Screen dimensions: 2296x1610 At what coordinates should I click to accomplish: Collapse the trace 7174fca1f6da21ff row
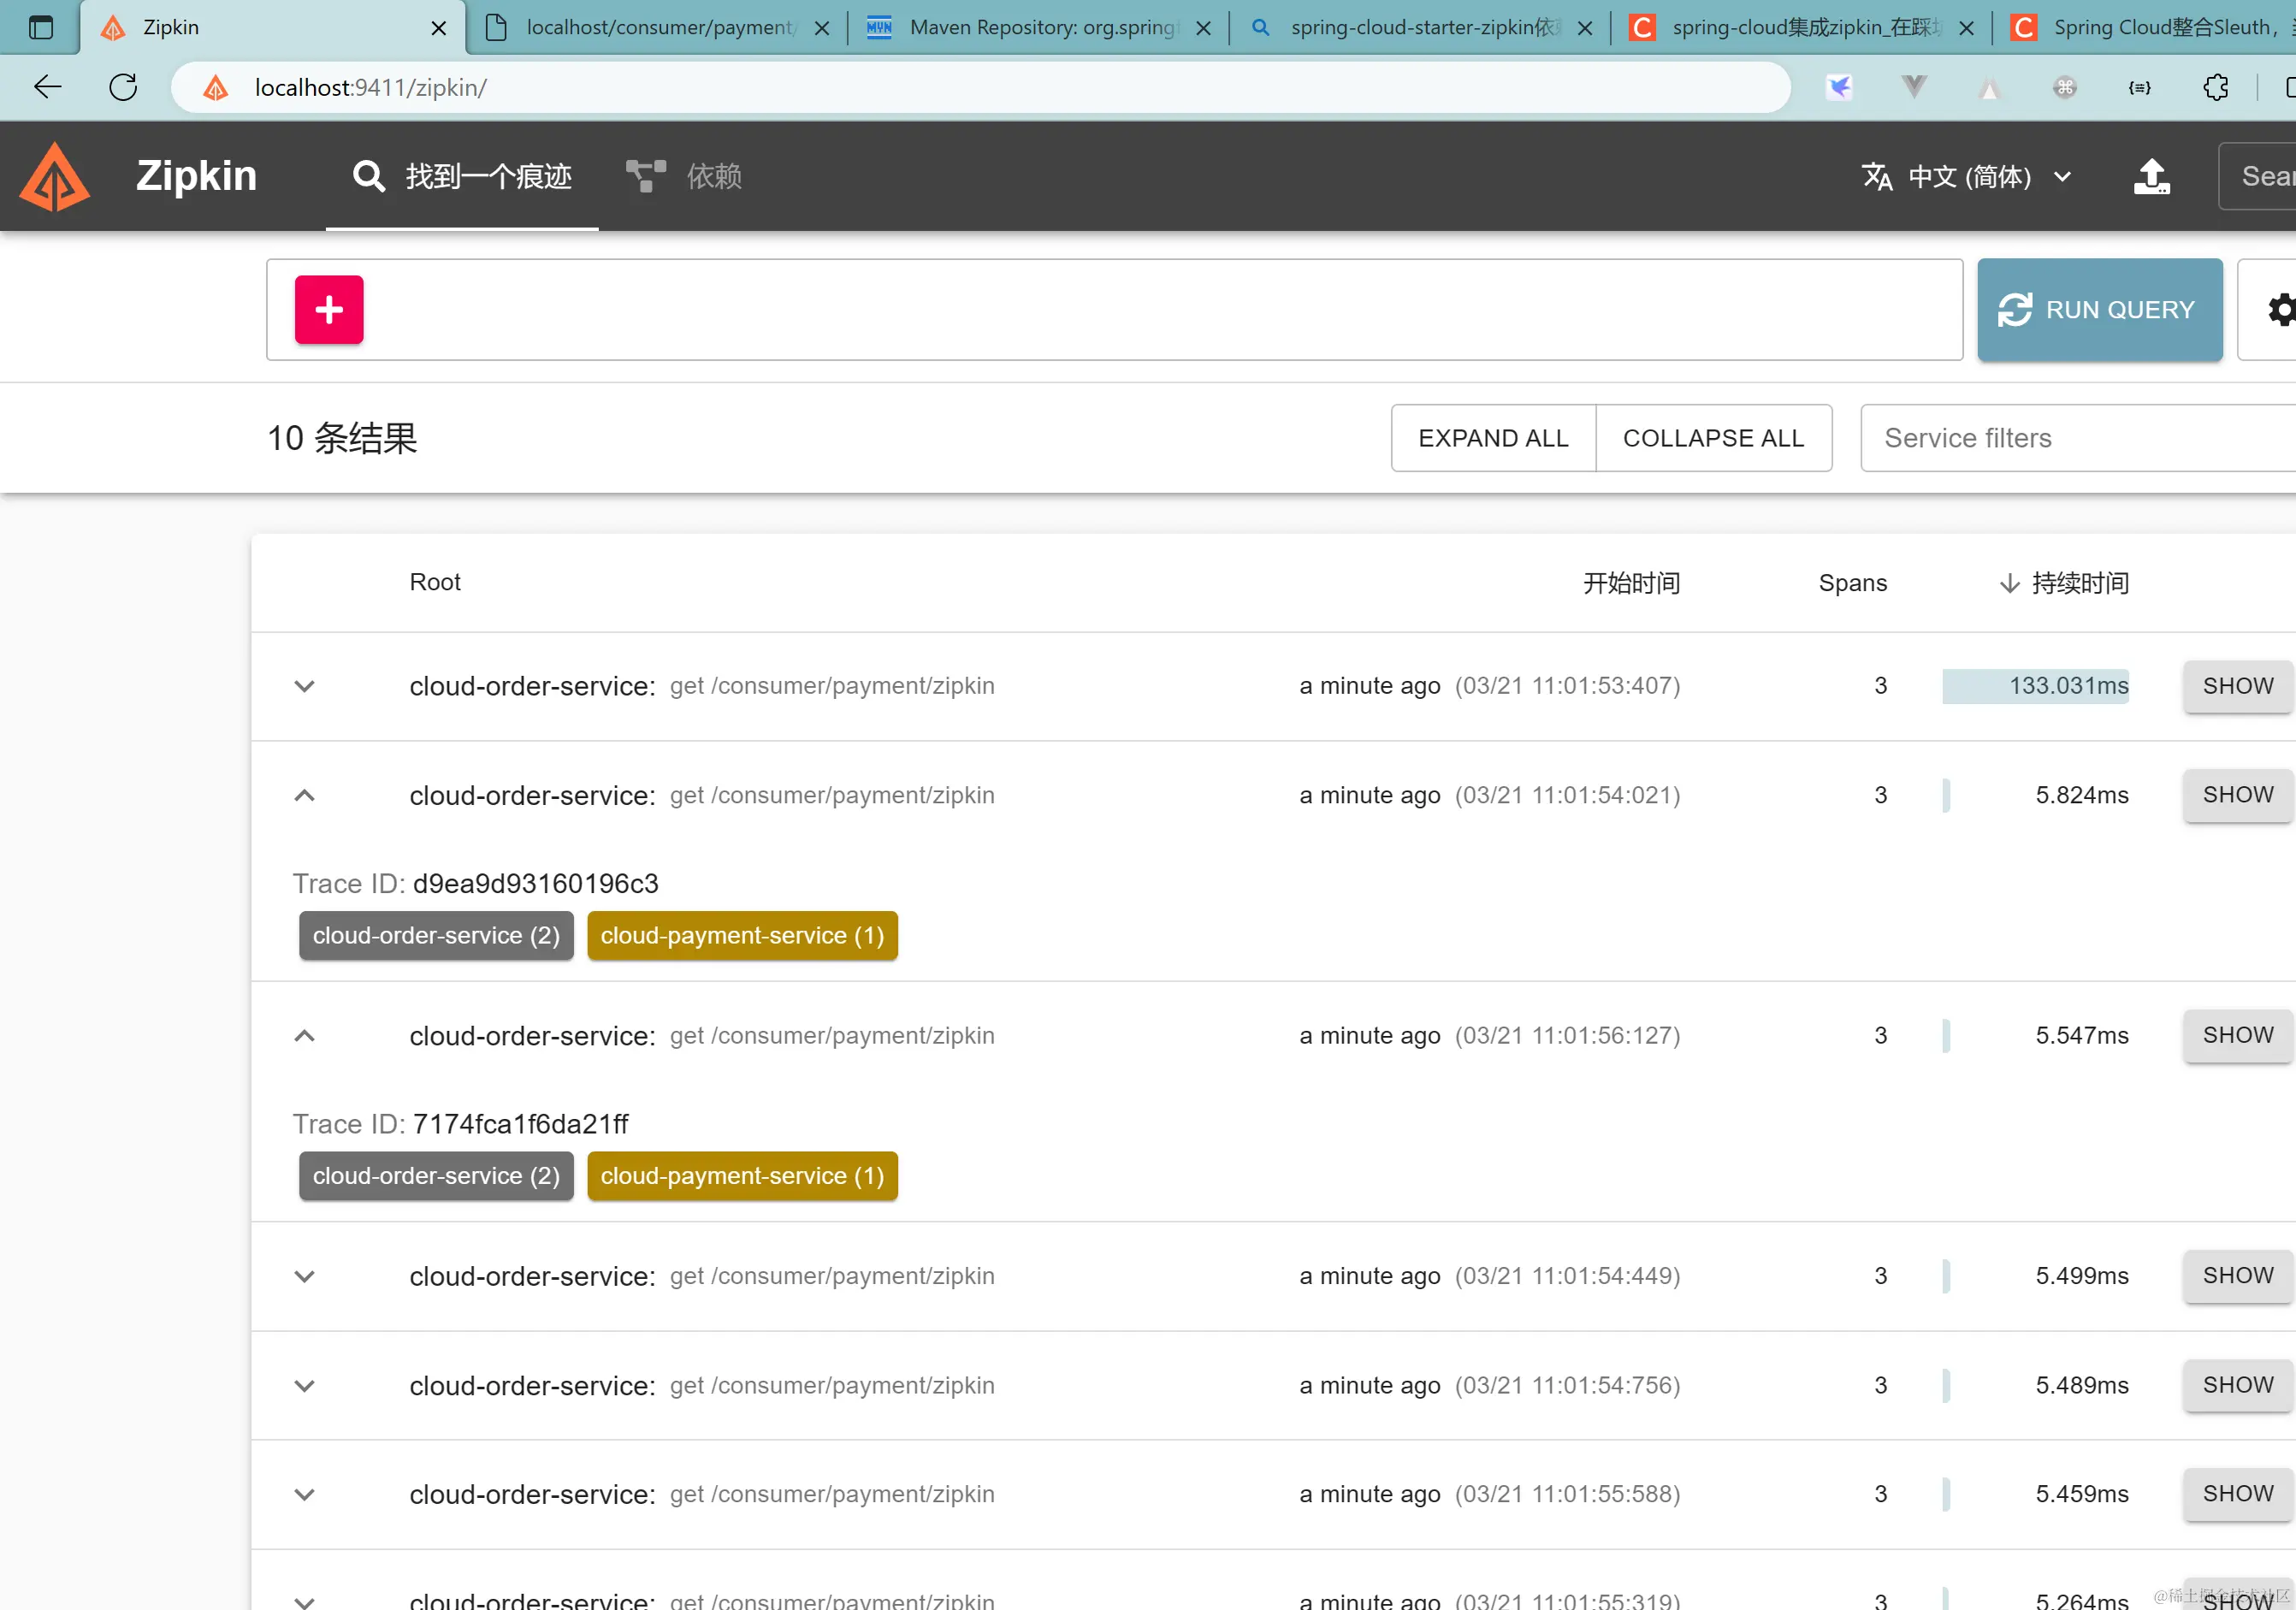[305, 1036]
